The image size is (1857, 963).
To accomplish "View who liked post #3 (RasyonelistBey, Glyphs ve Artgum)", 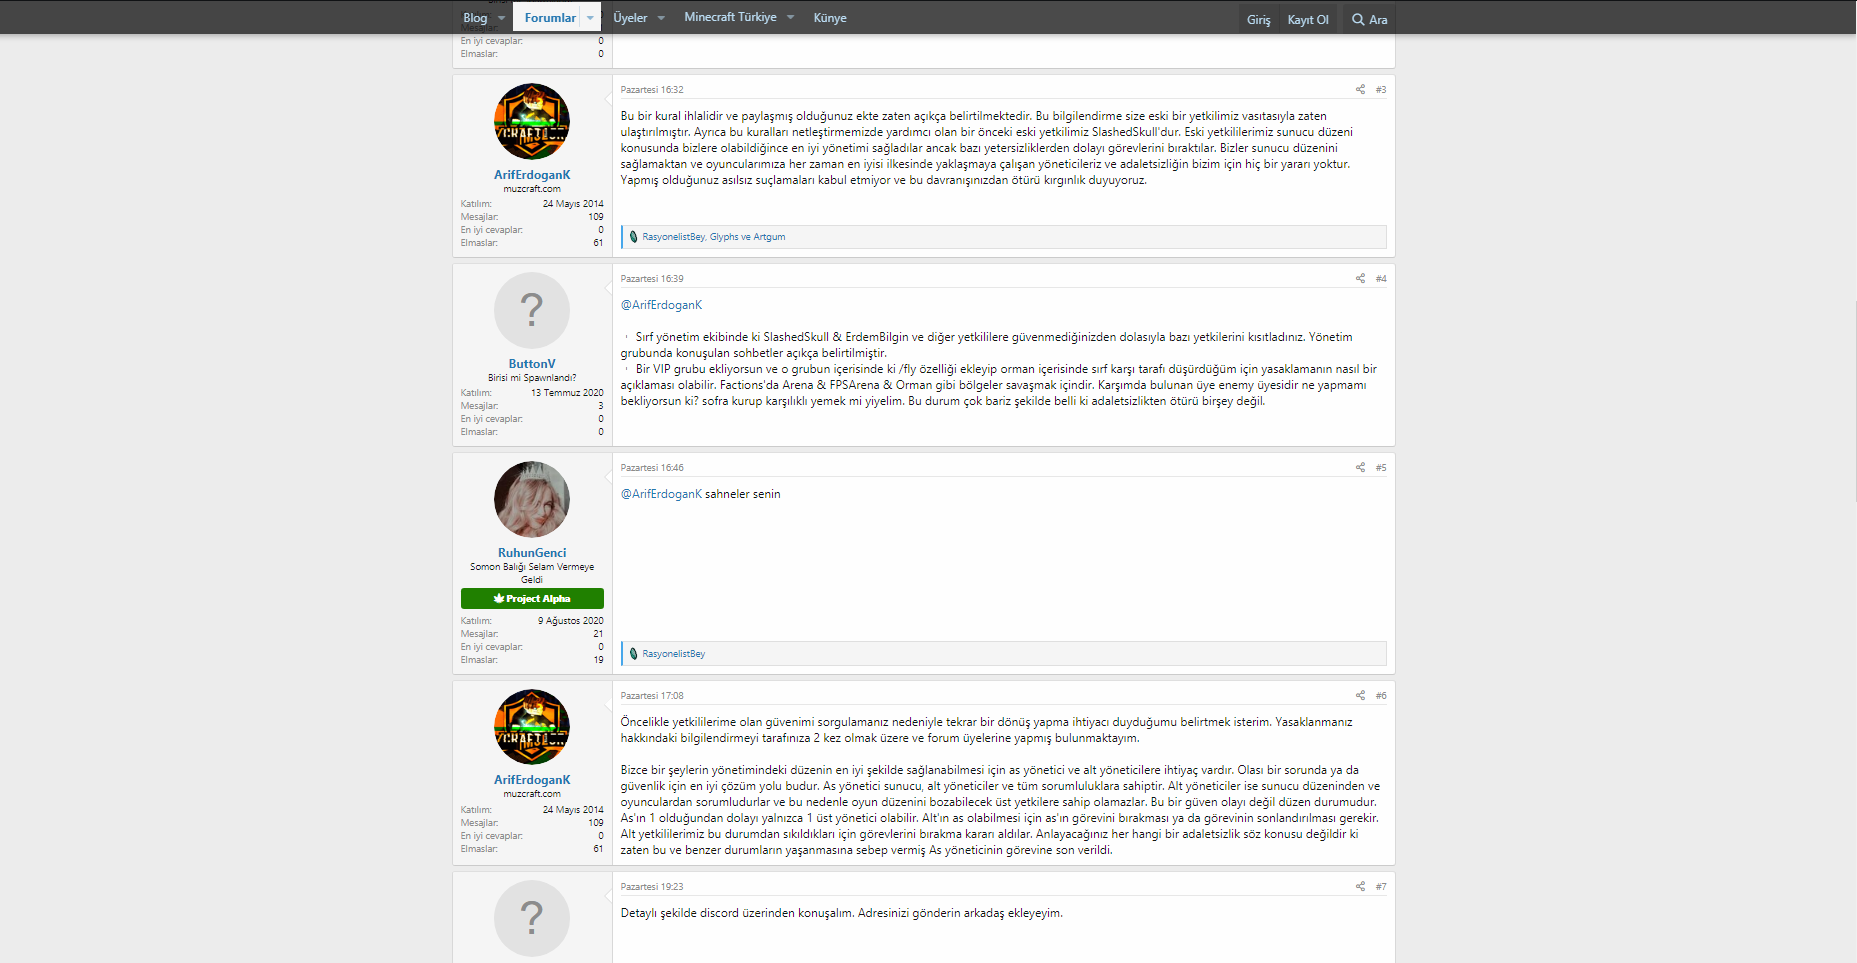I will coord(714,237).
